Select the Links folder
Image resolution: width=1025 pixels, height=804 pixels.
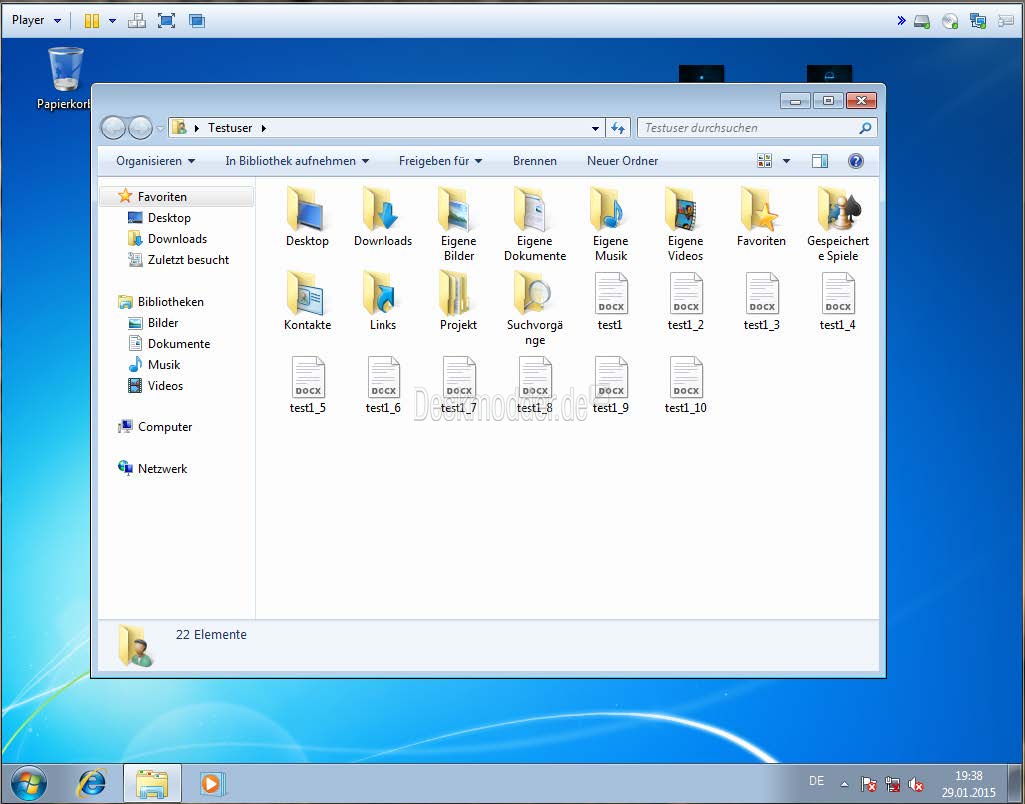tap(383, 301)
